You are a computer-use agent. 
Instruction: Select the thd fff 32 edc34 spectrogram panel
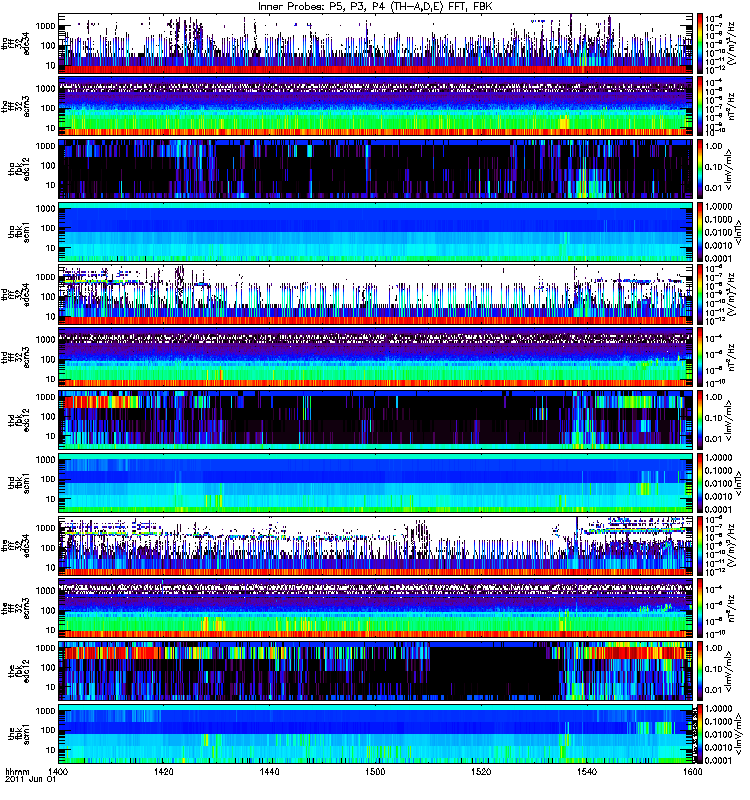(x=376, y=294)
